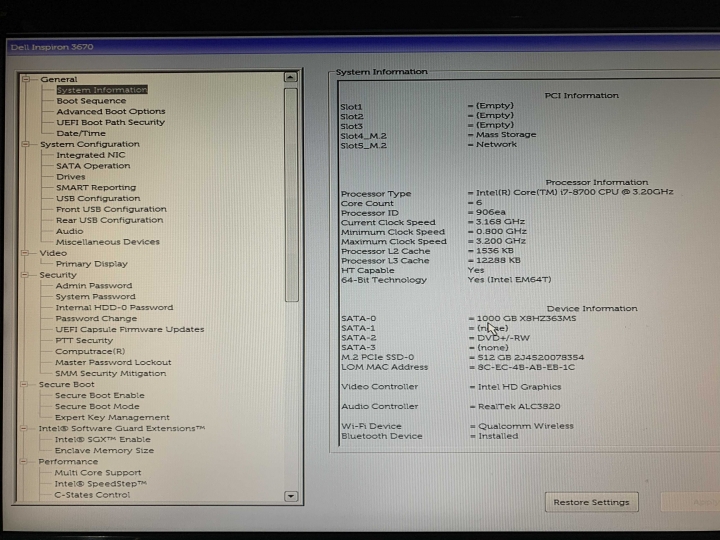Collapse the Video tree section
Viewport: 720px width, 540px height.
[x=25, y=253]
